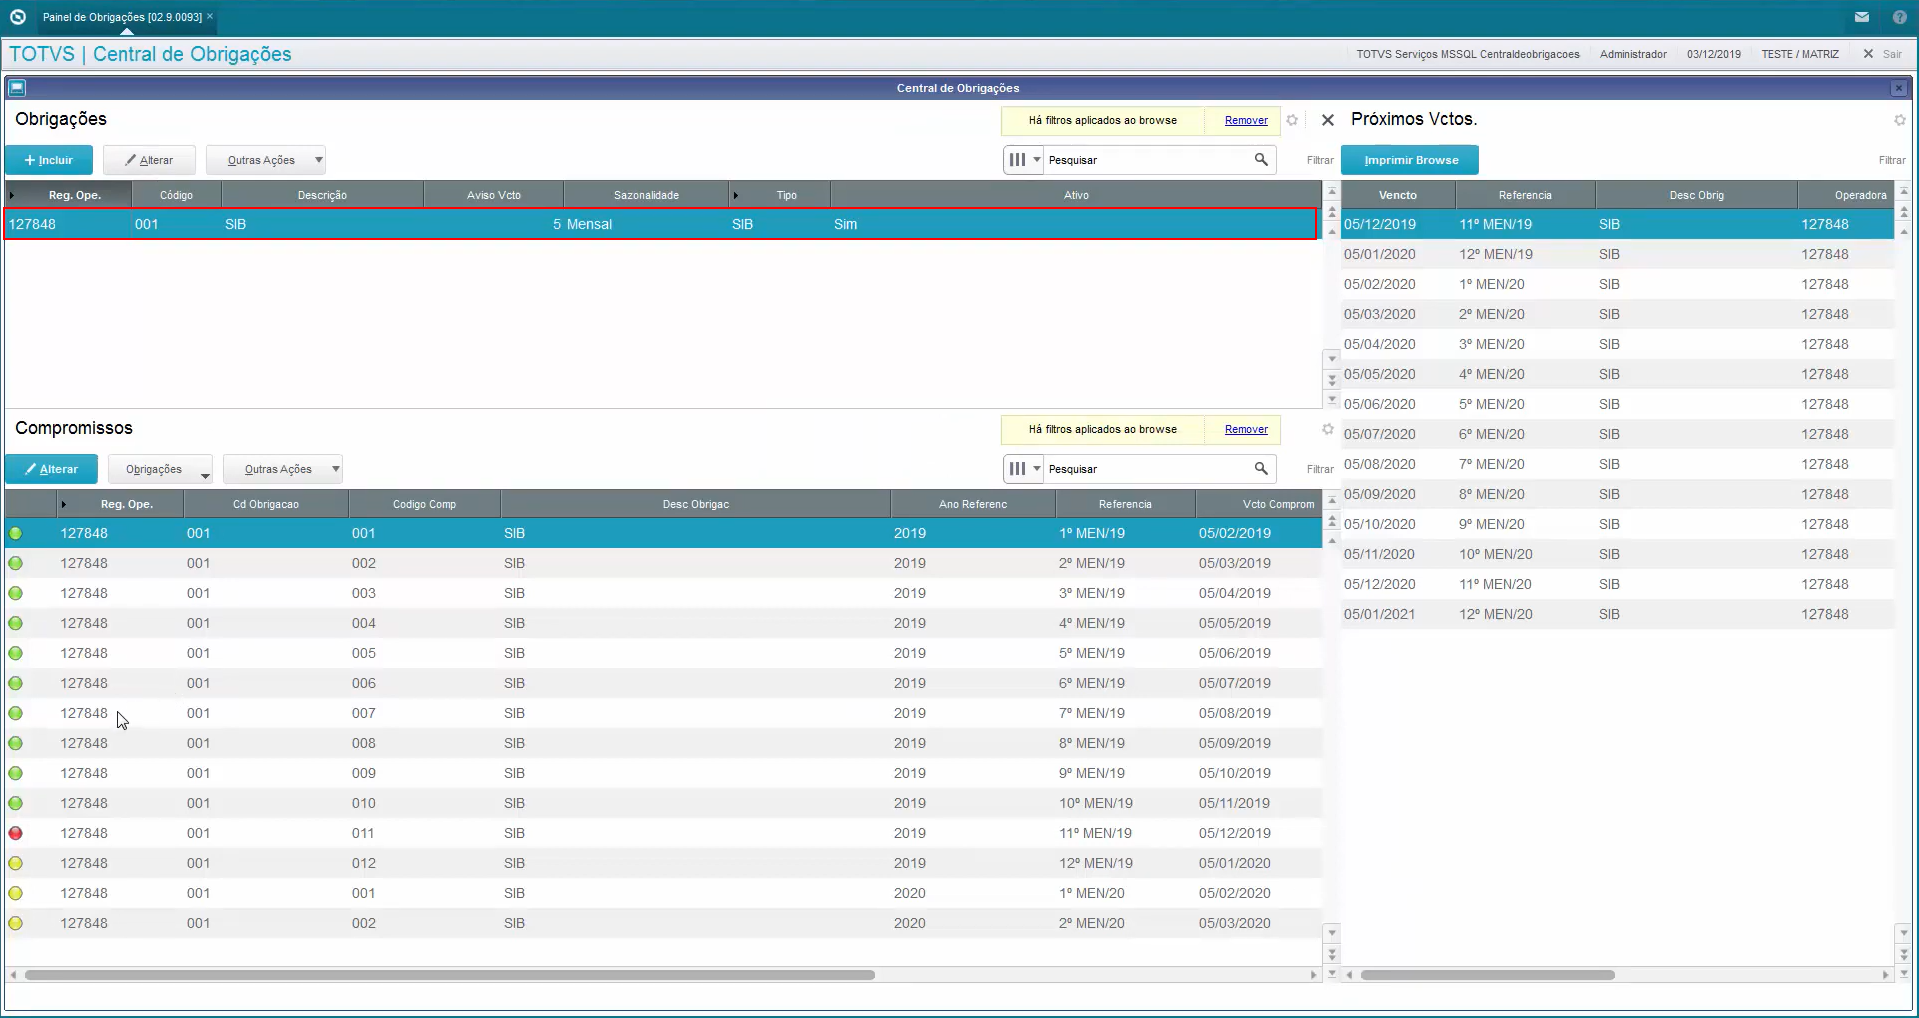Select Próximos Vctos. row 05/01/2021
Image resolution: width=1919 pixels, height=1018 pixels.
(1617, 614)
